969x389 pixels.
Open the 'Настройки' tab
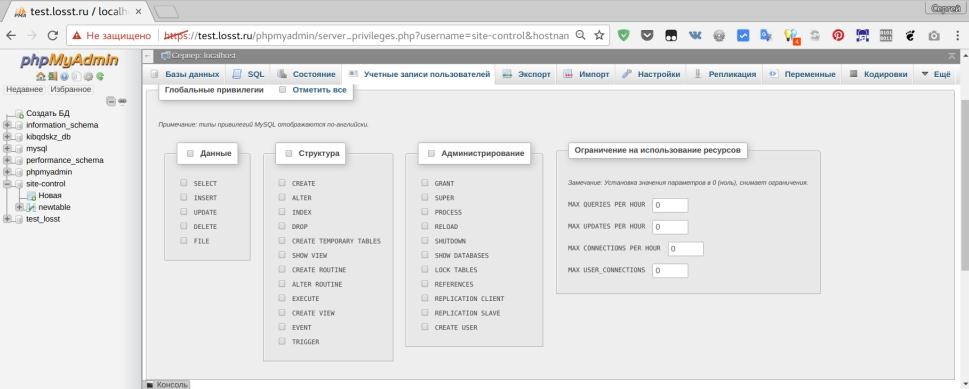point(651,74)
